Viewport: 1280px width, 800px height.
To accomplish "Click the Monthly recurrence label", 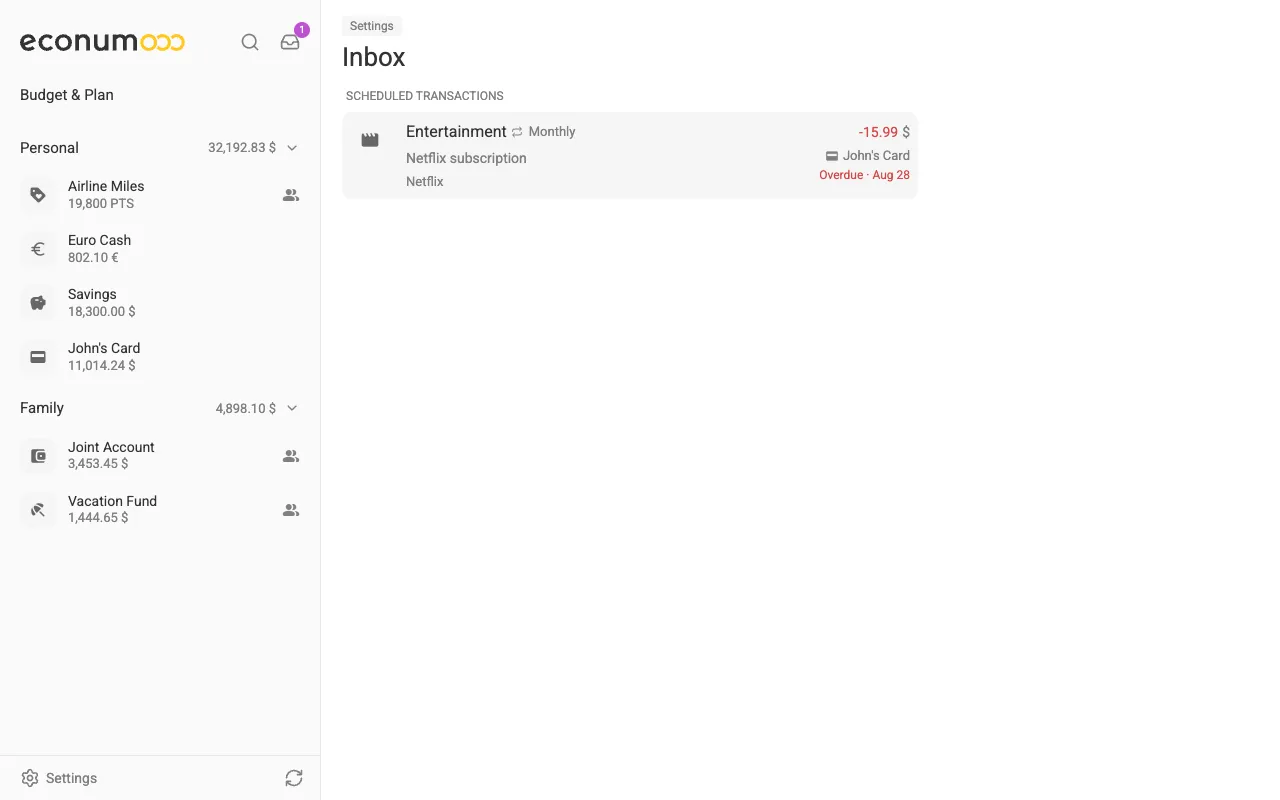I will 552,132.
